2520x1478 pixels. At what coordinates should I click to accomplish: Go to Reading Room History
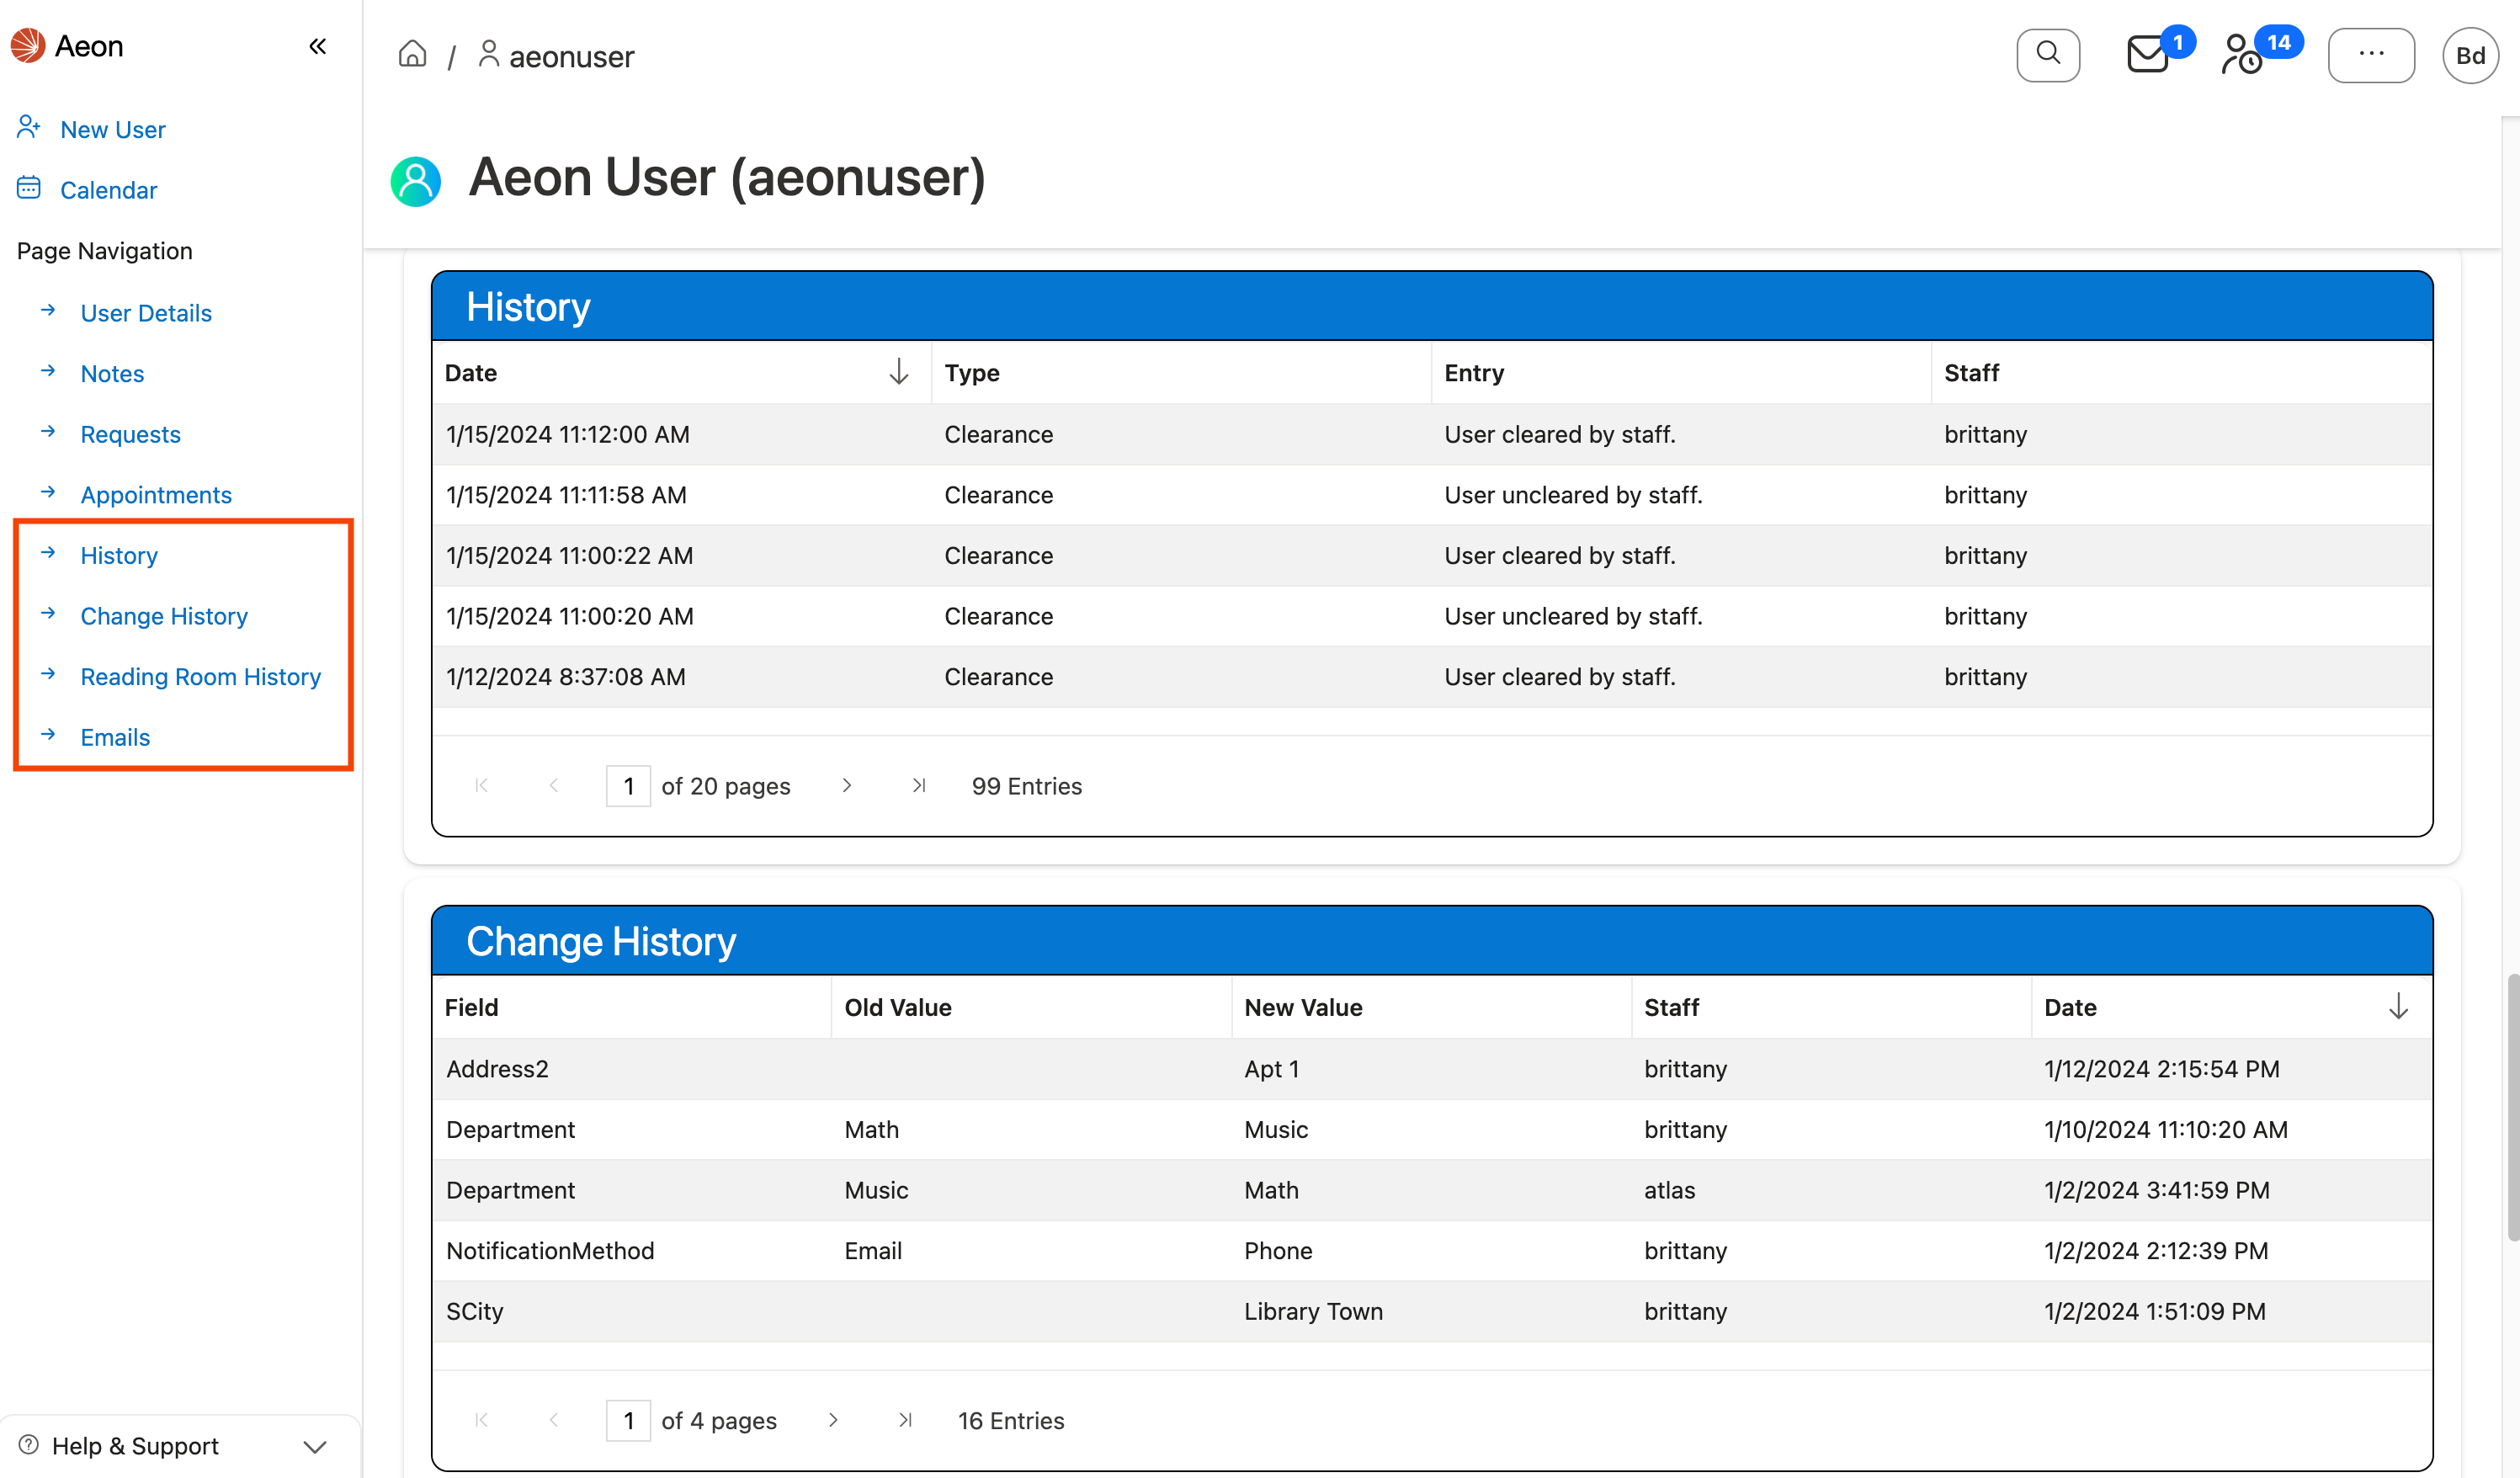coord(200,677)
